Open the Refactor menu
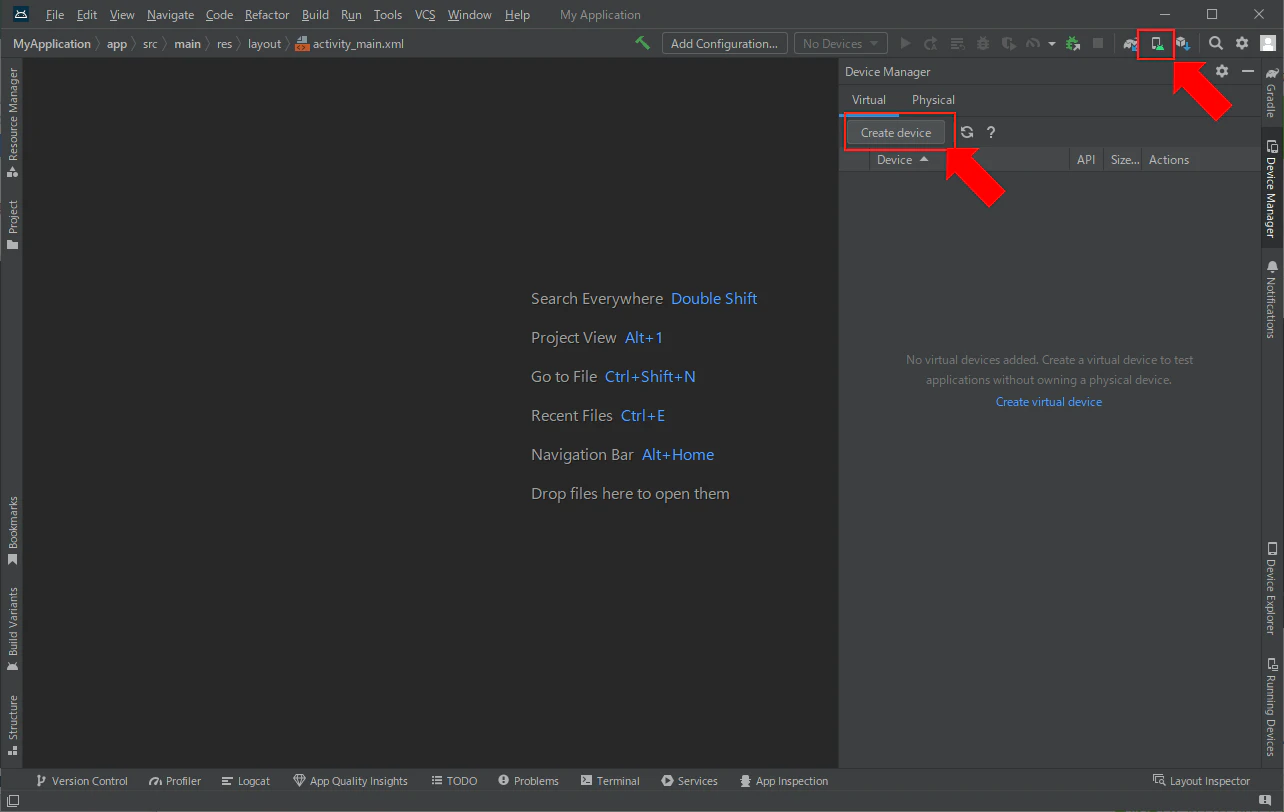The height and width of the screenshot is (812, 1284). coord(267,15)
